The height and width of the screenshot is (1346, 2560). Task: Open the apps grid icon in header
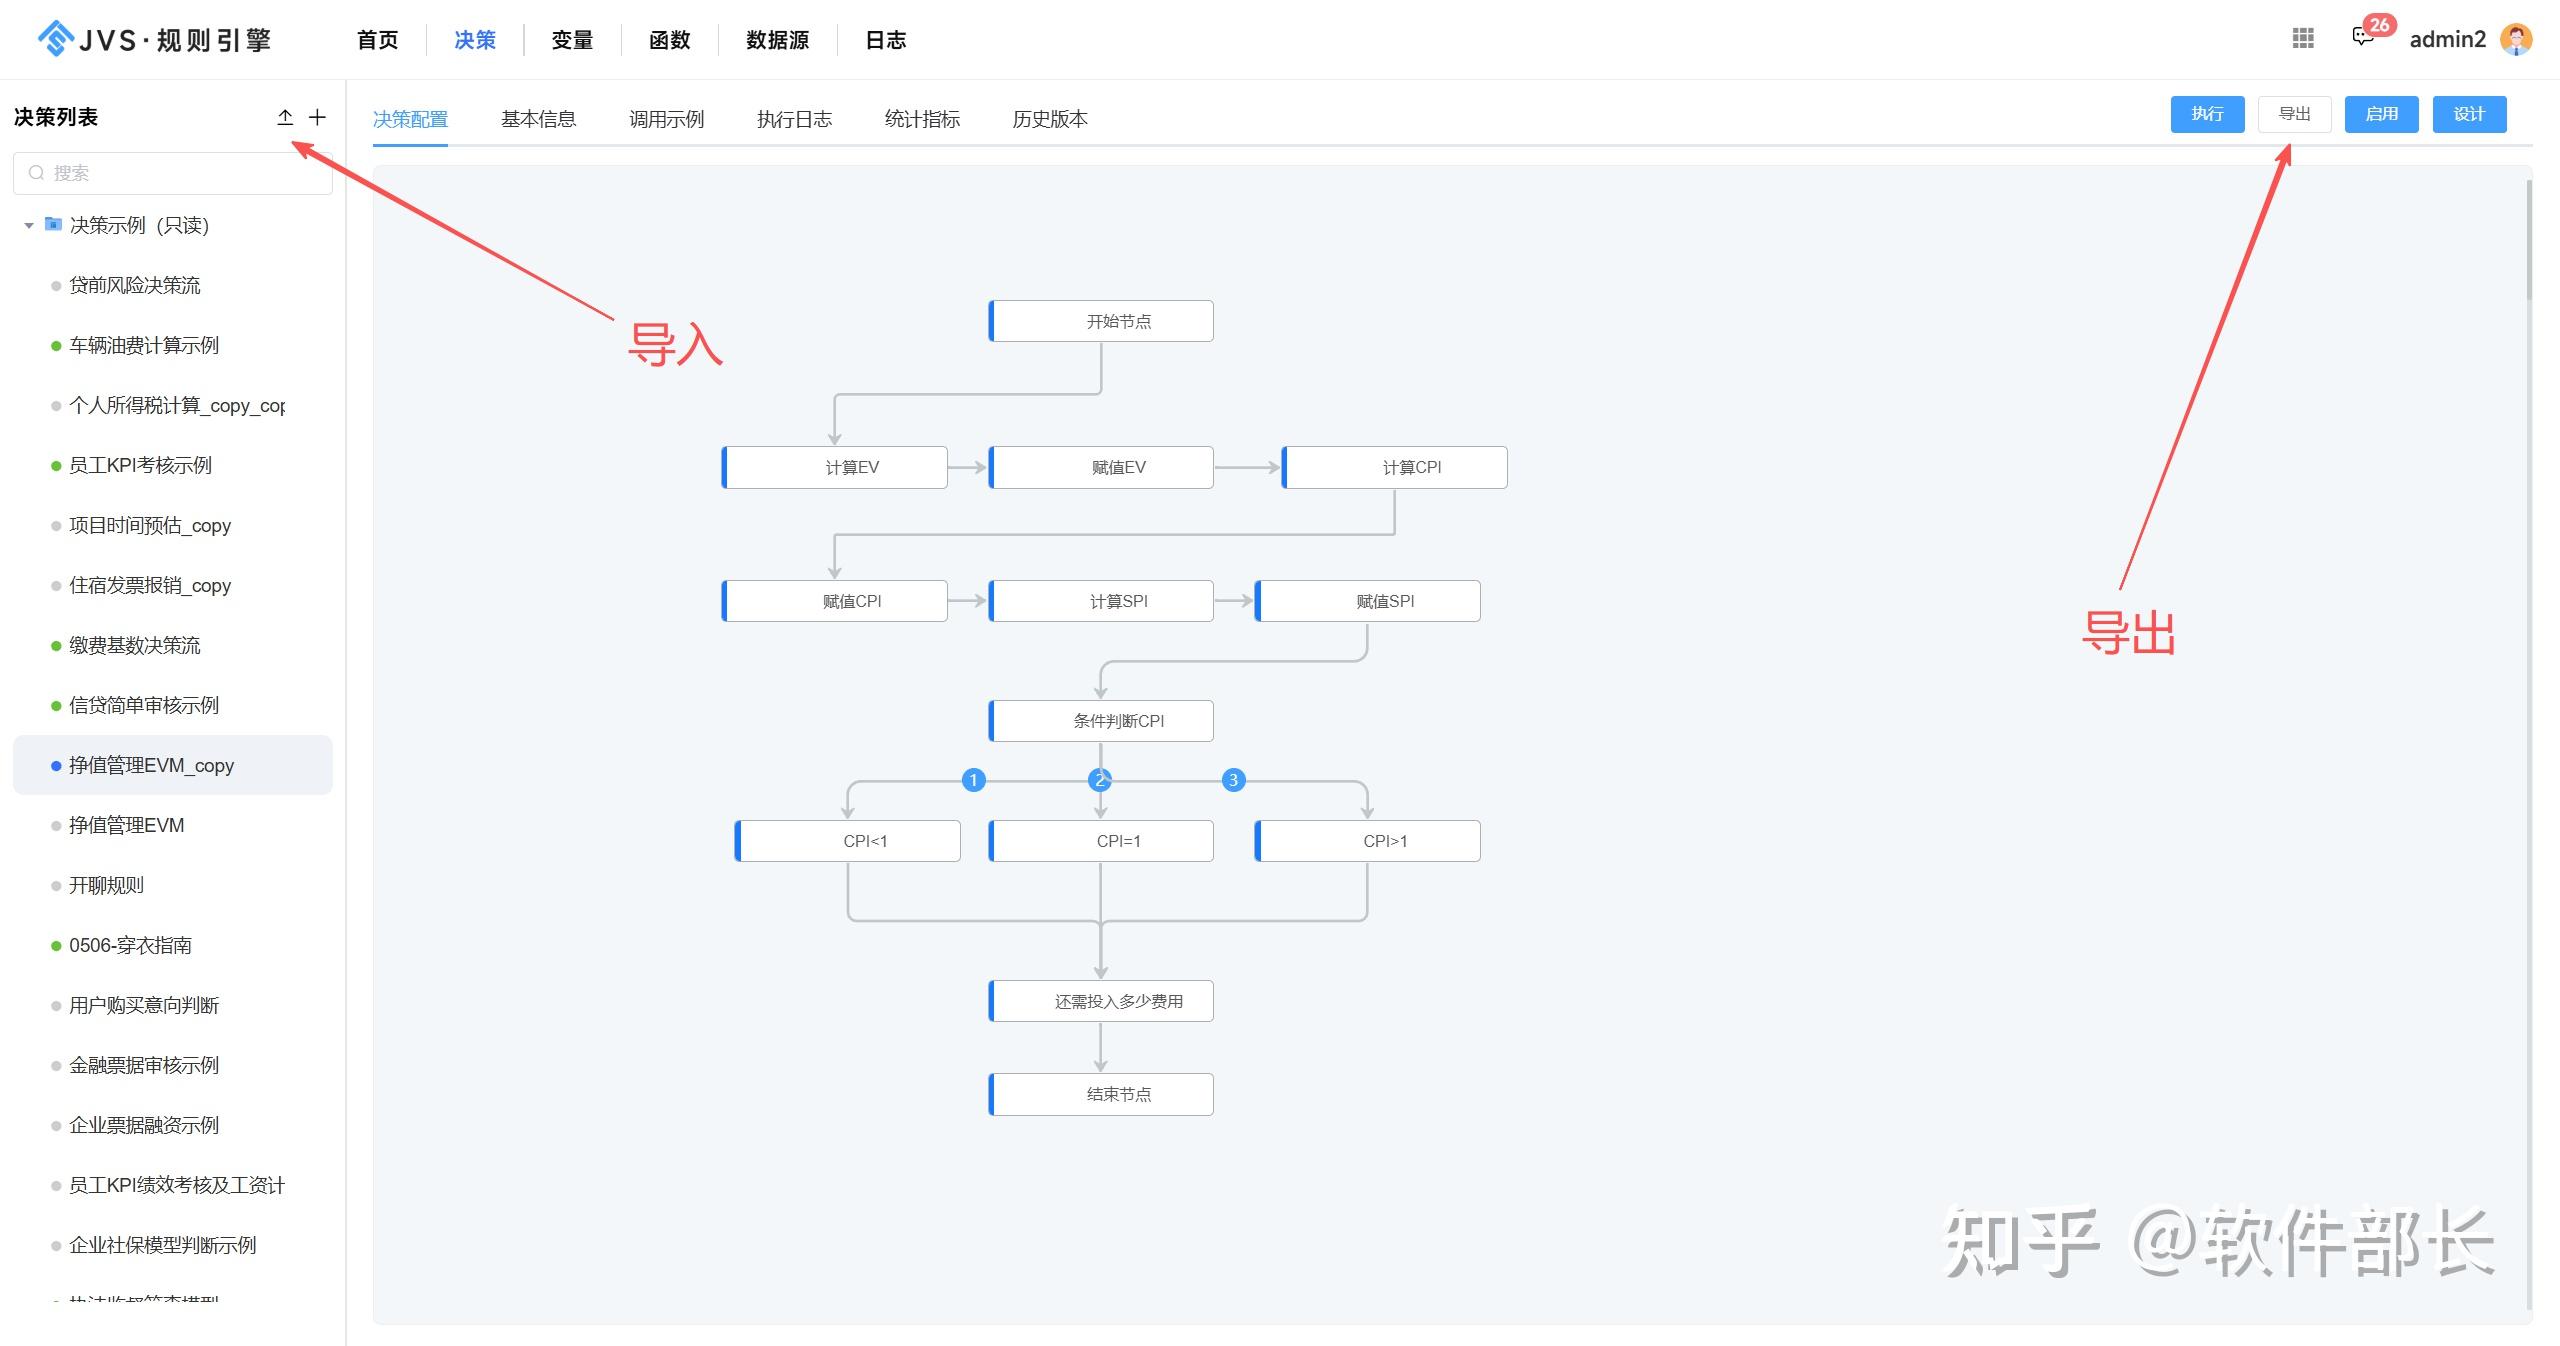click(x=2303, y=38)
